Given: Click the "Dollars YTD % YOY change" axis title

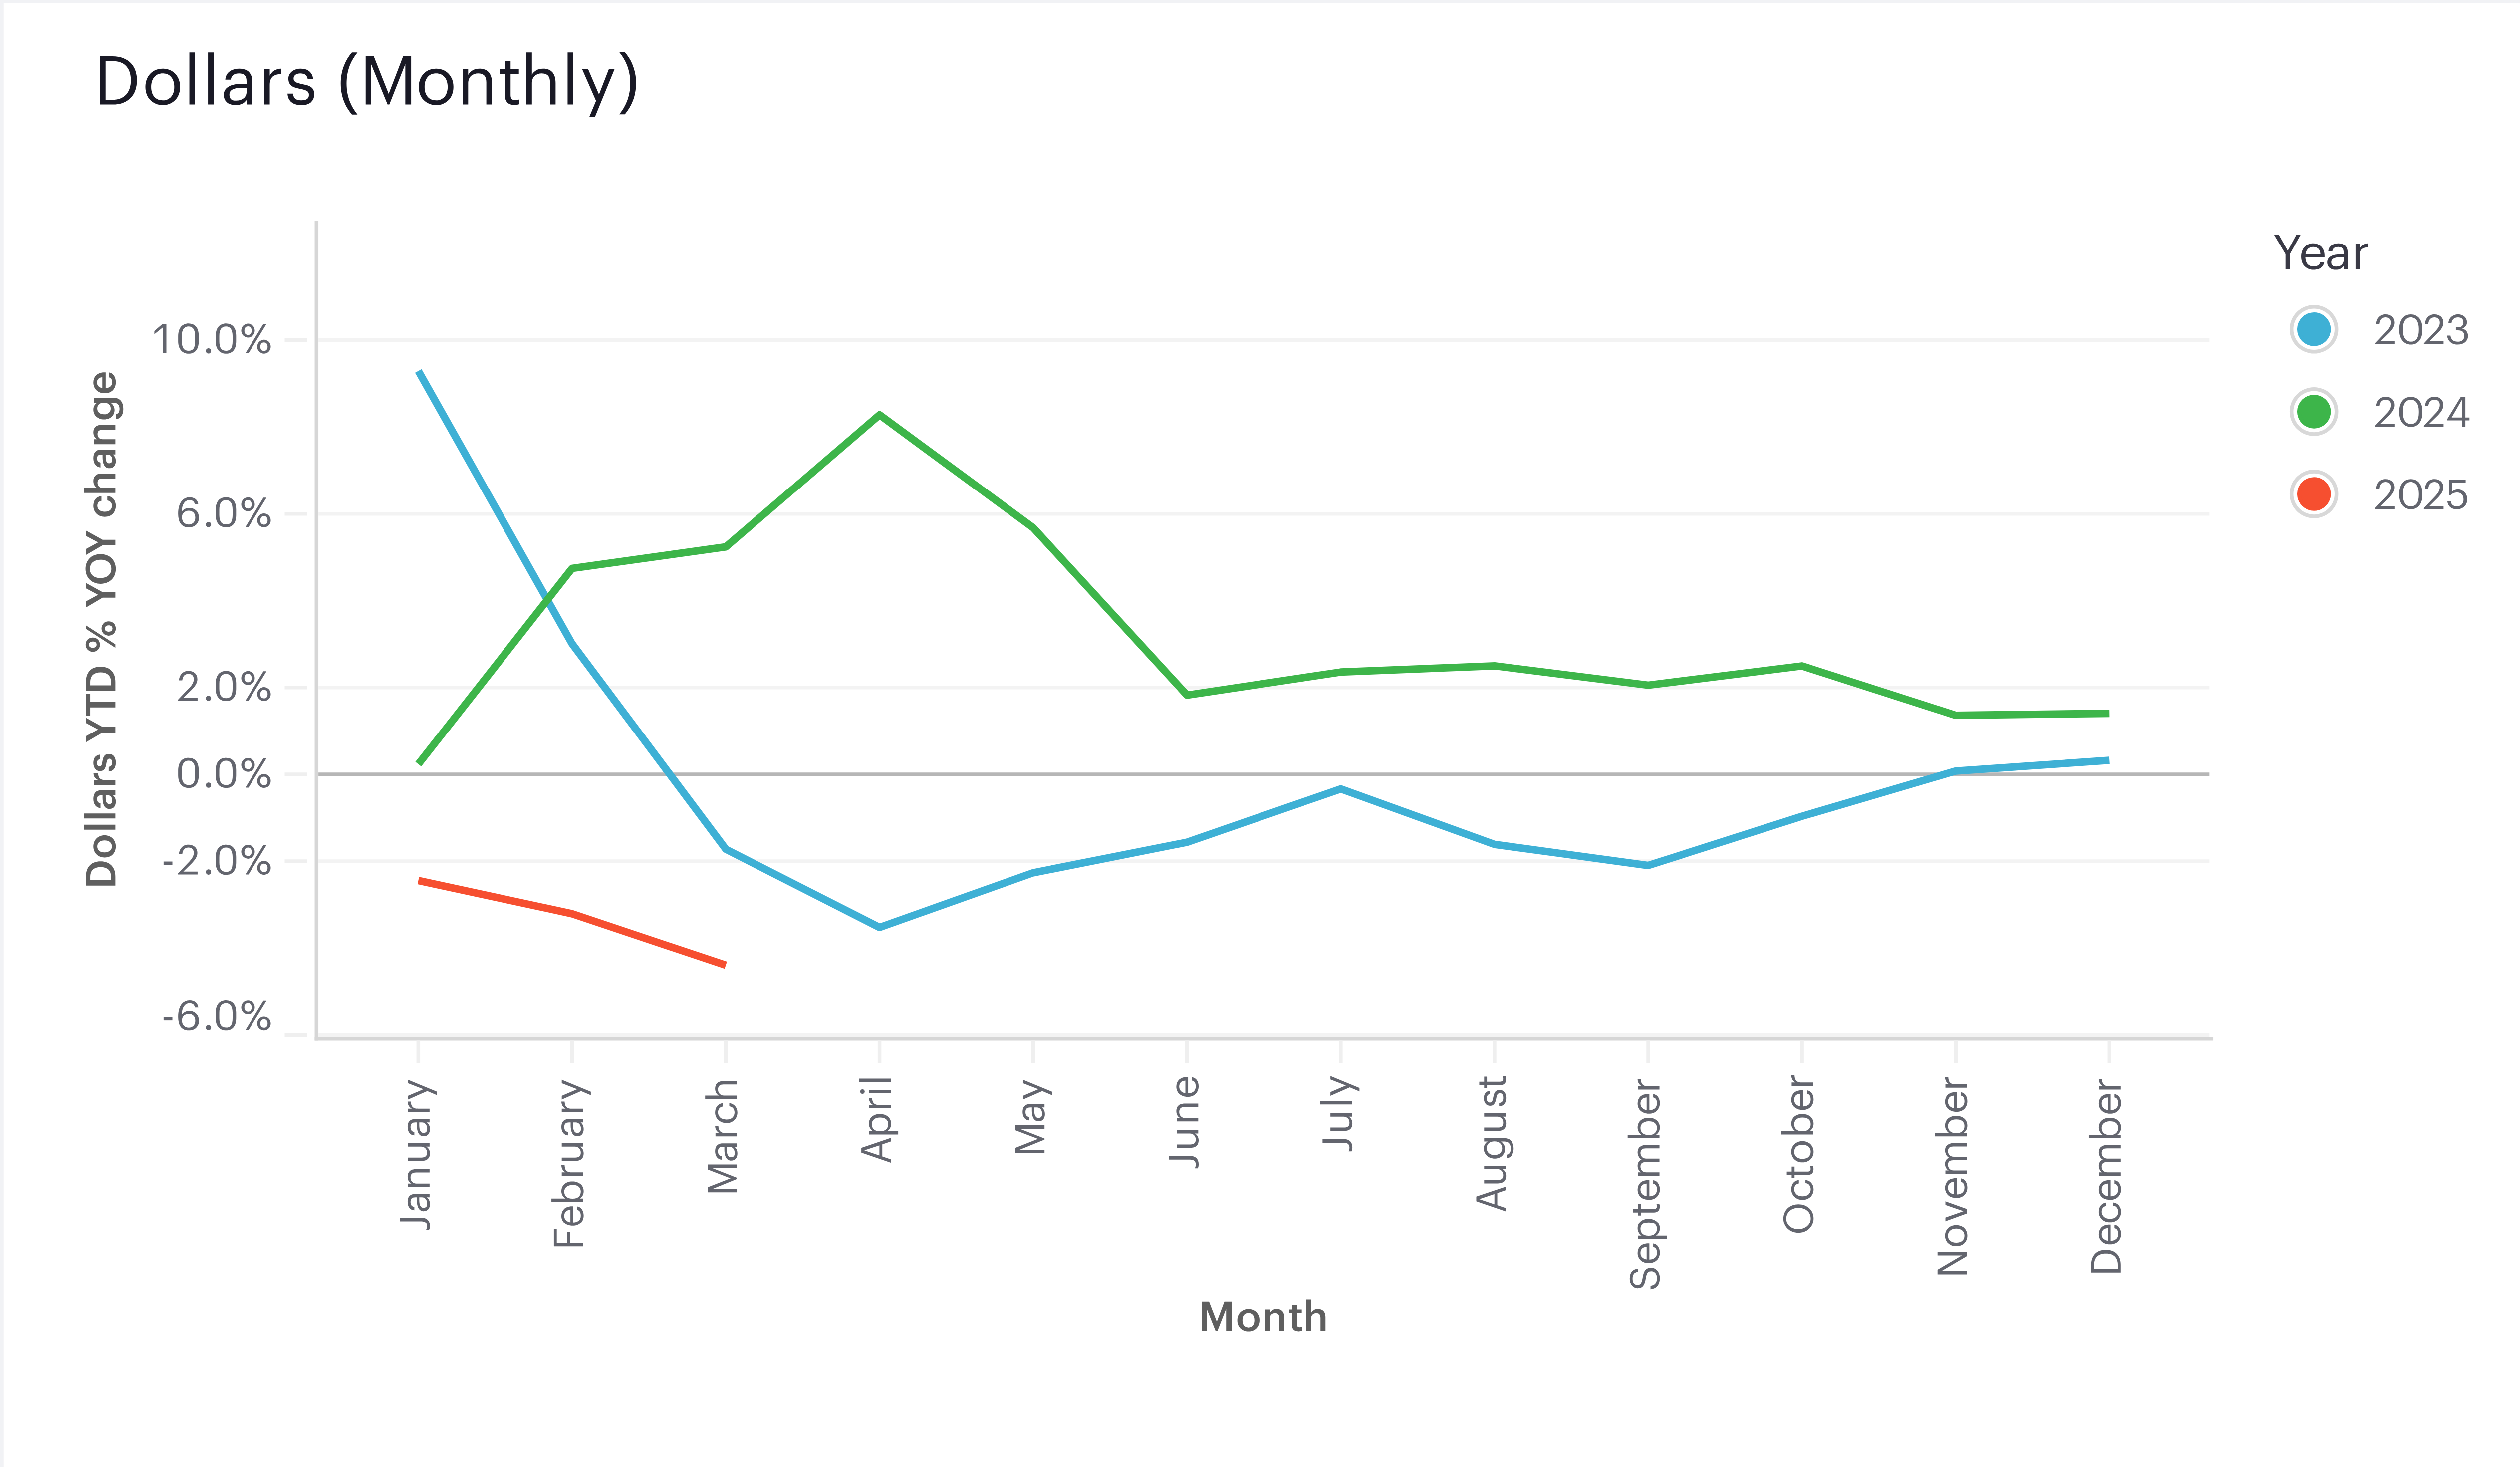Looking at the screenshot, I should (102, 629).
